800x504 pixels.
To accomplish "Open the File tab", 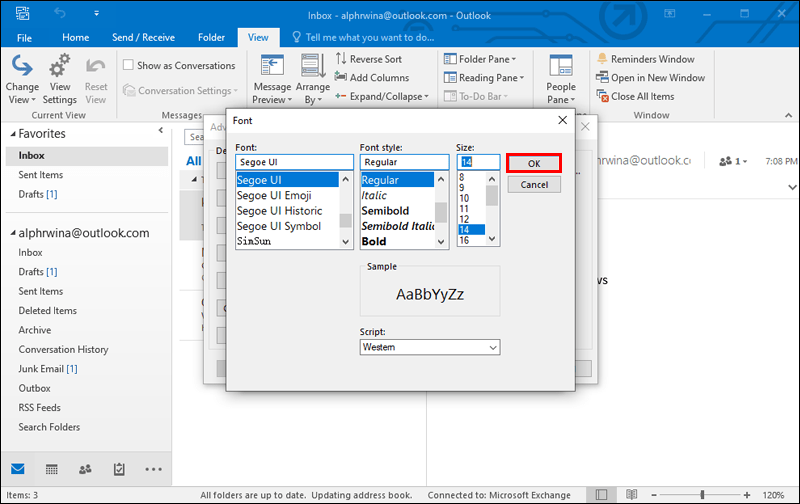I will (24, 38).
